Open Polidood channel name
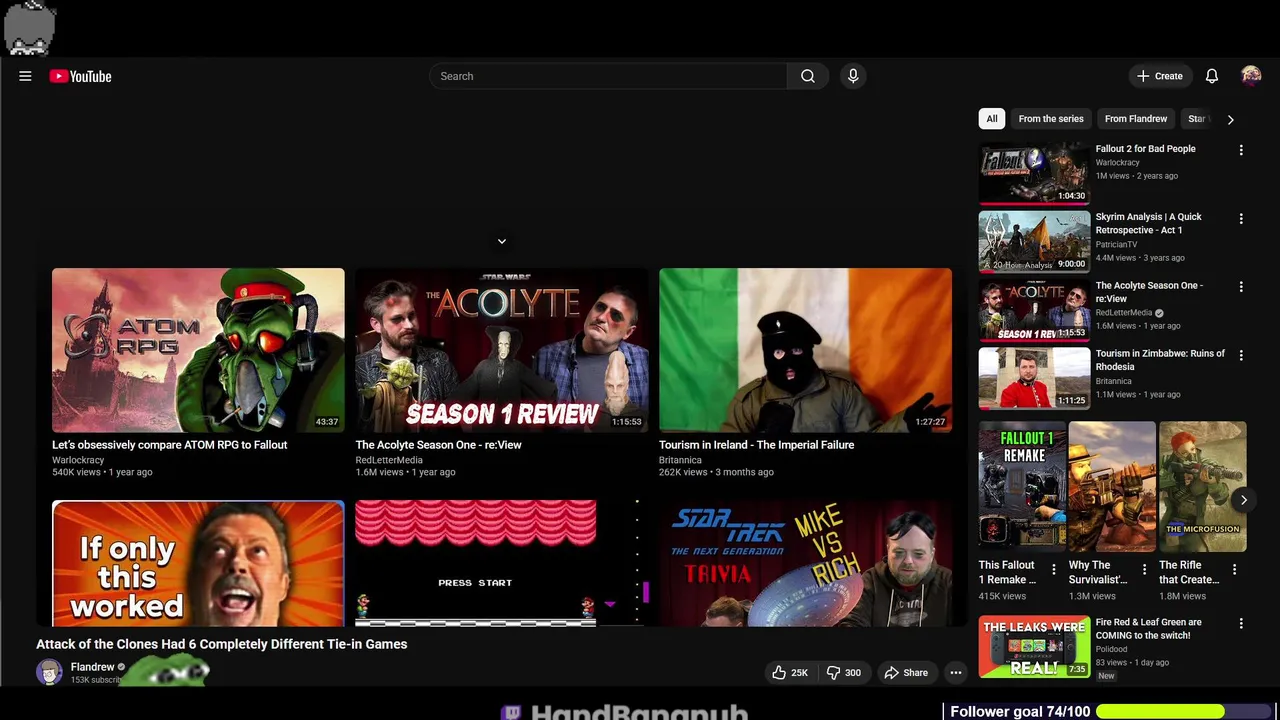Image resolution: width=1280 pixels, height=720 pixels. click(x=1111, y=649)
